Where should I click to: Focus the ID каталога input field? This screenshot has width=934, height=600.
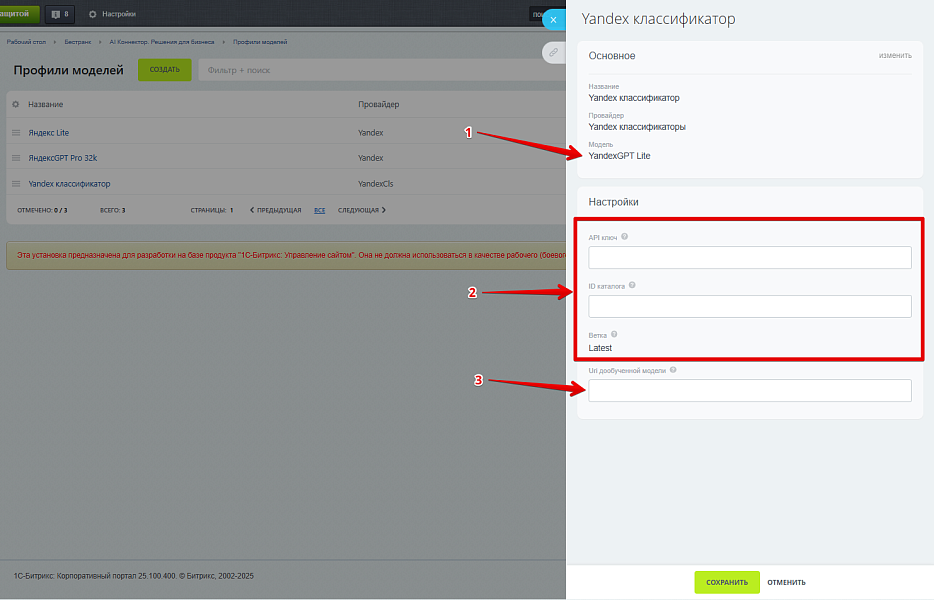(750, 306)
